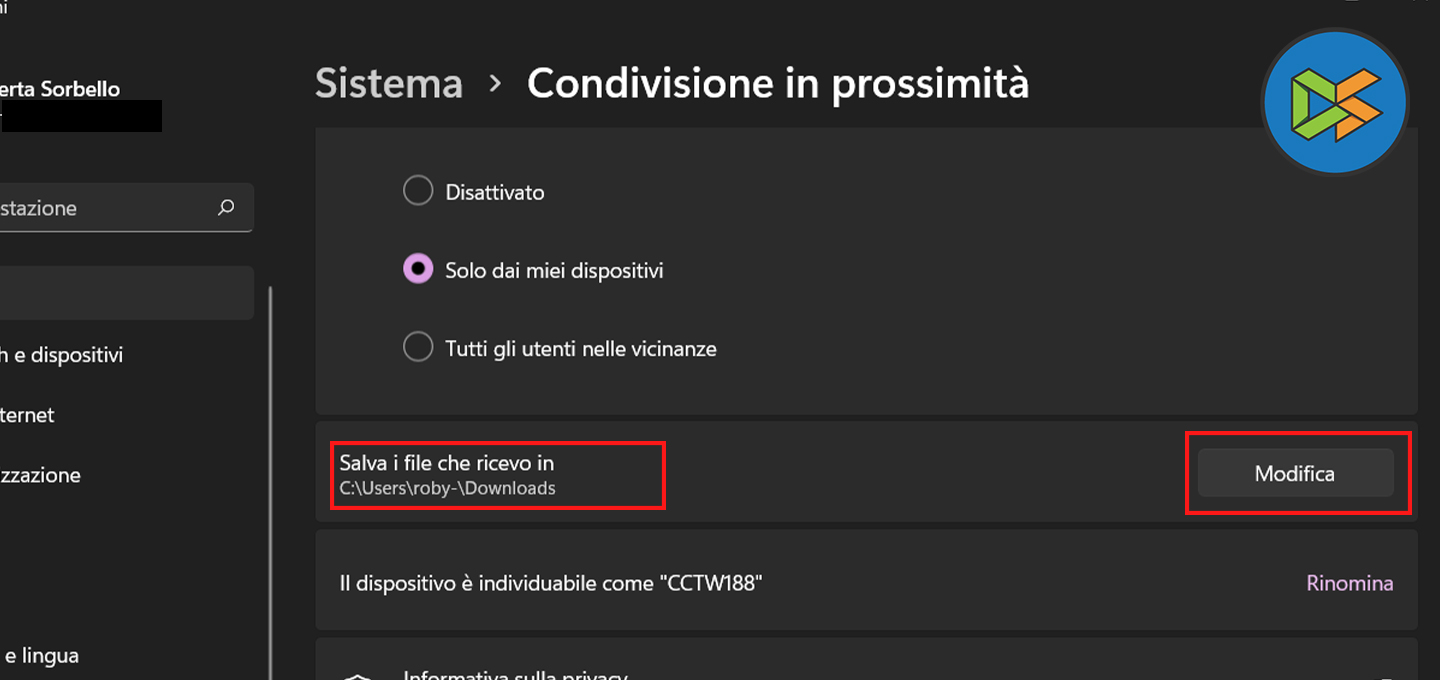Viewport: 1440px width, 680px height.
Task: Click the blue circular logo at top right
Action: click(x=1335, y=103)
